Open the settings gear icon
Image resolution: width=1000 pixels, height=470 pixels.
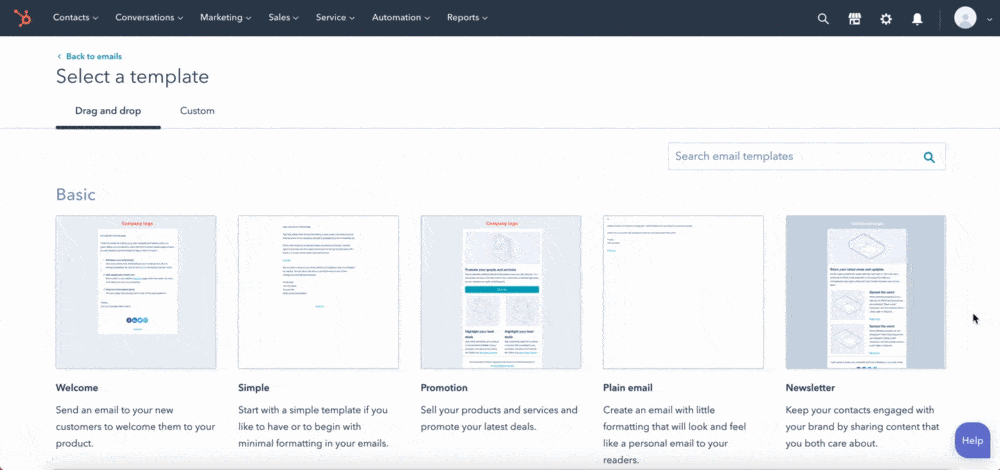(x=886, y=18)
